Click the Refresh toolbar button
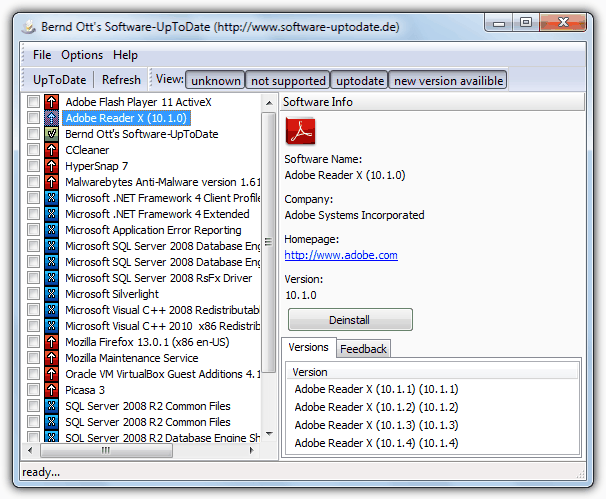Image resolution: width=606 pixels, height=499 pixels. [121, 80]
